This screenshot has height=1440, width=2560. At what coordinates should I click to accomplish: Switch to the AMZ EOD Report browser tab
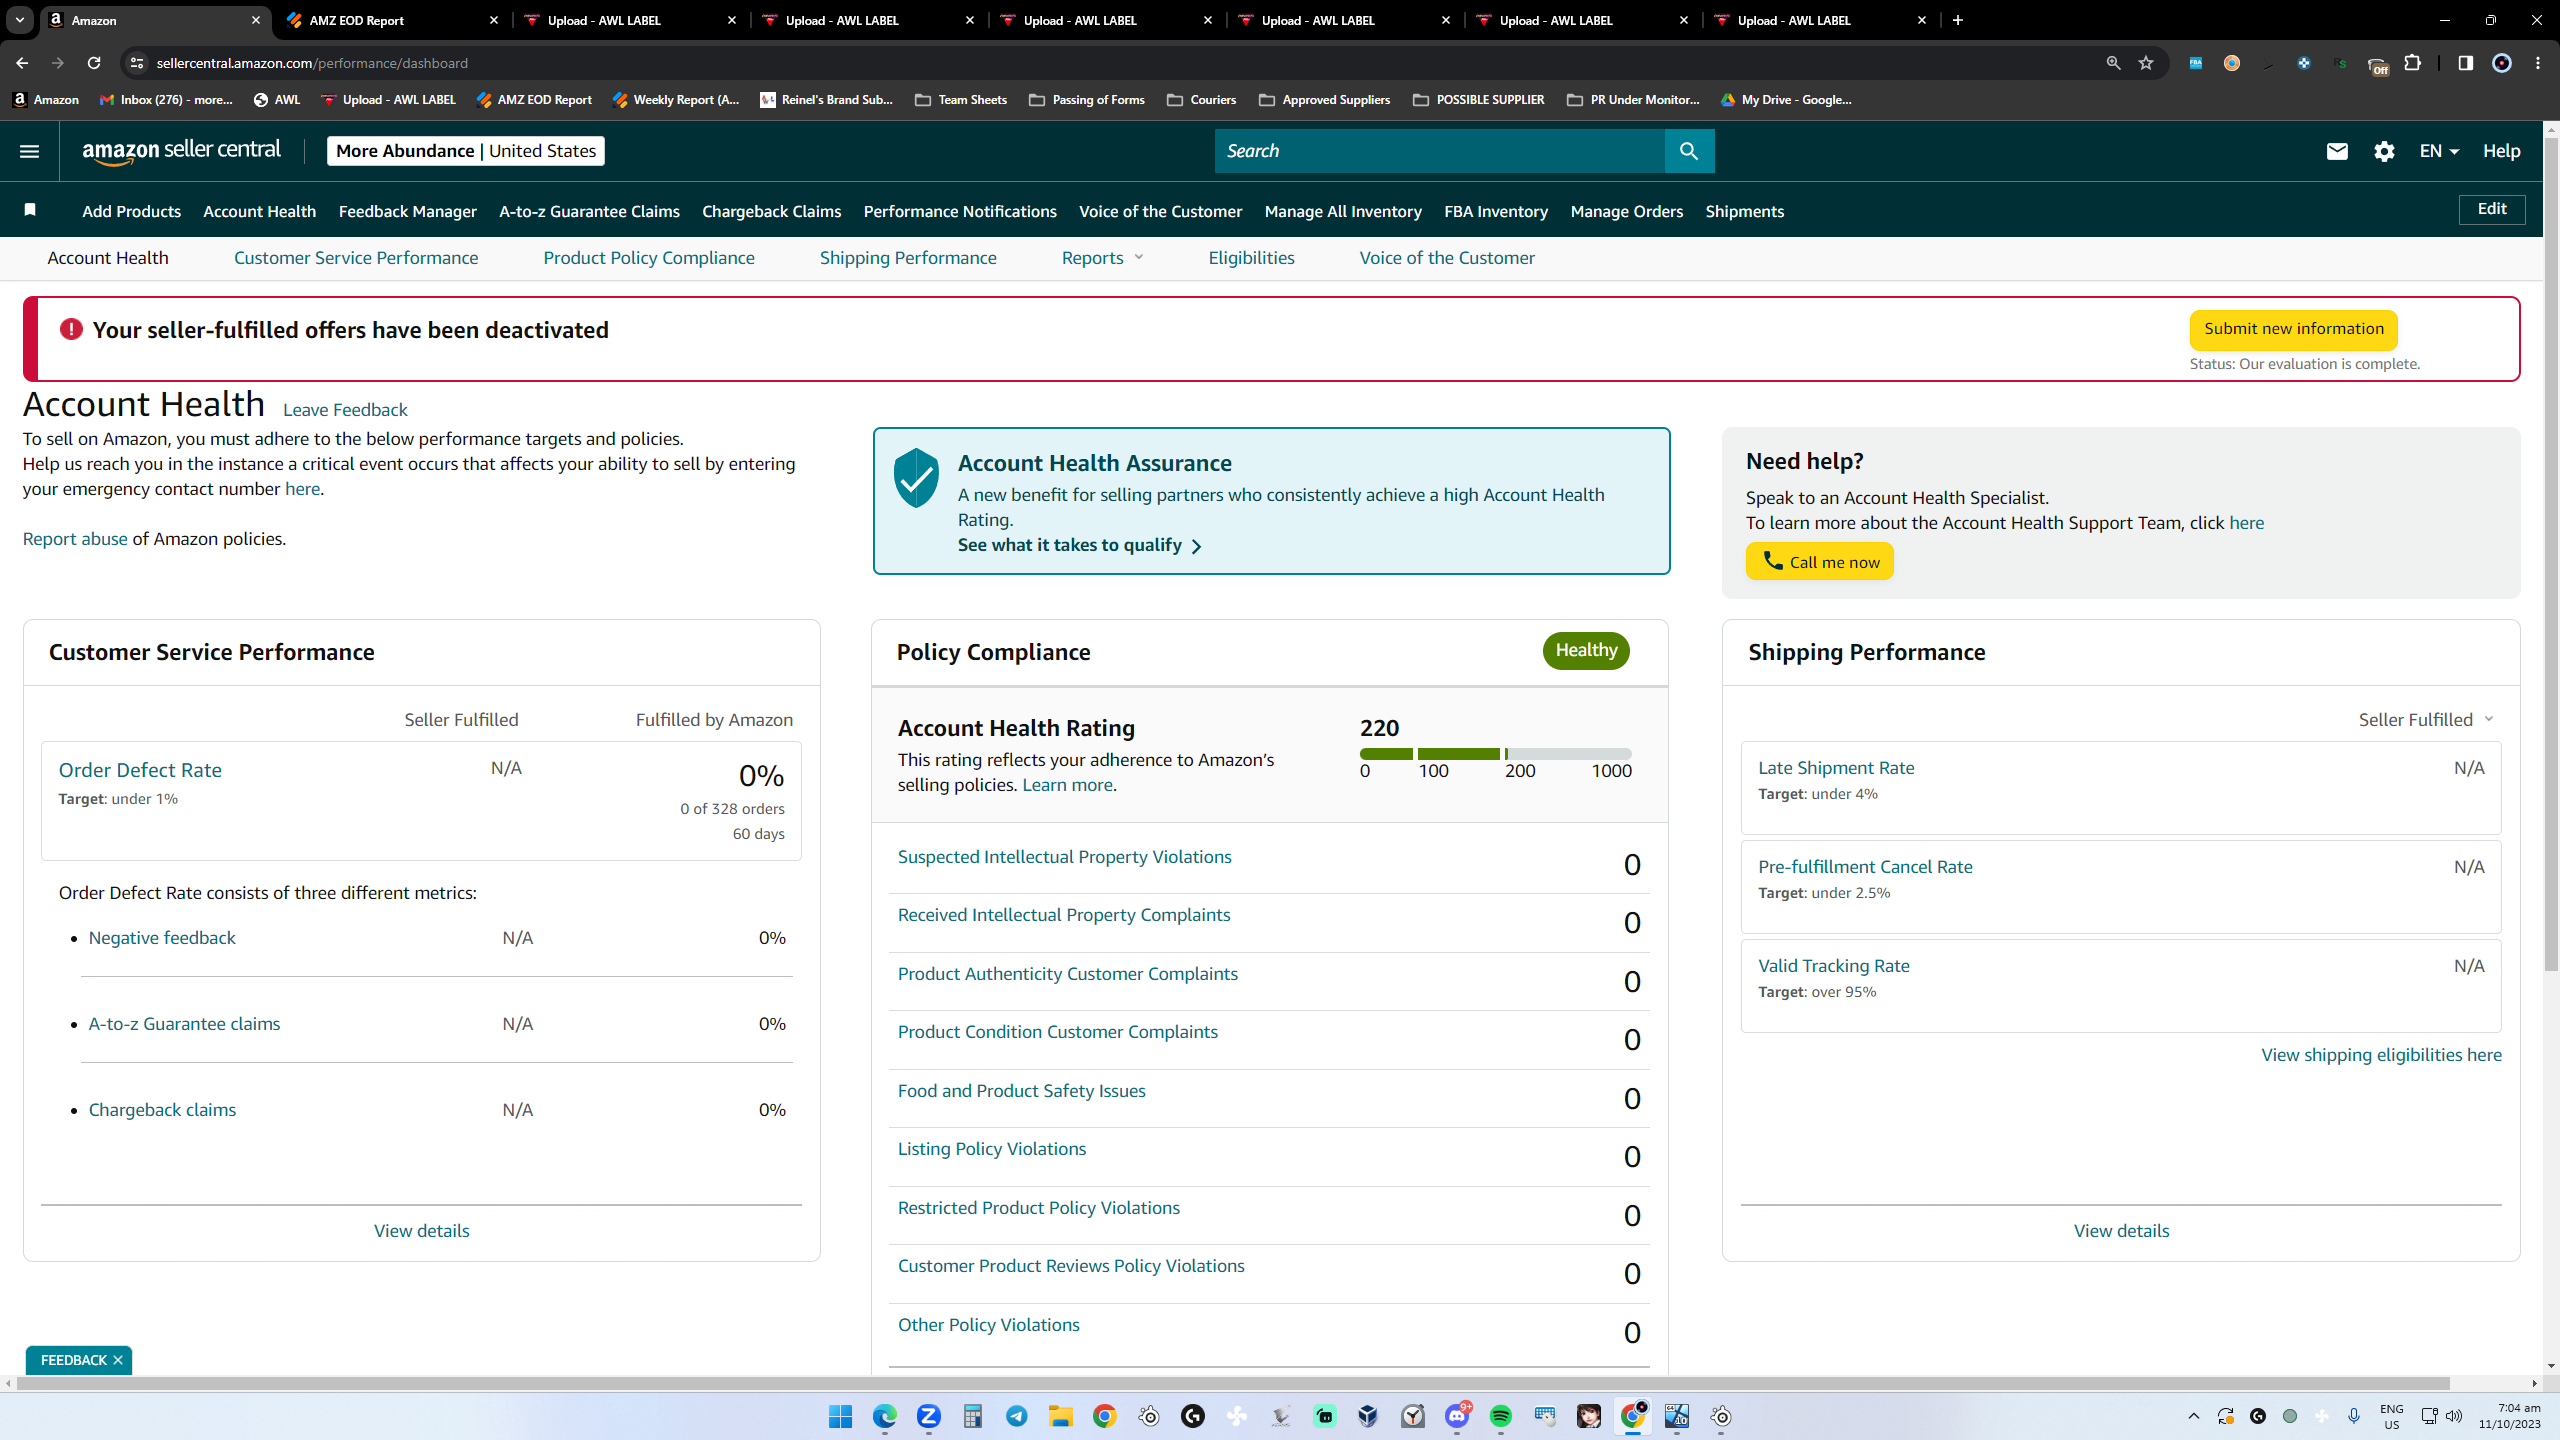click(x=392, y=20)
